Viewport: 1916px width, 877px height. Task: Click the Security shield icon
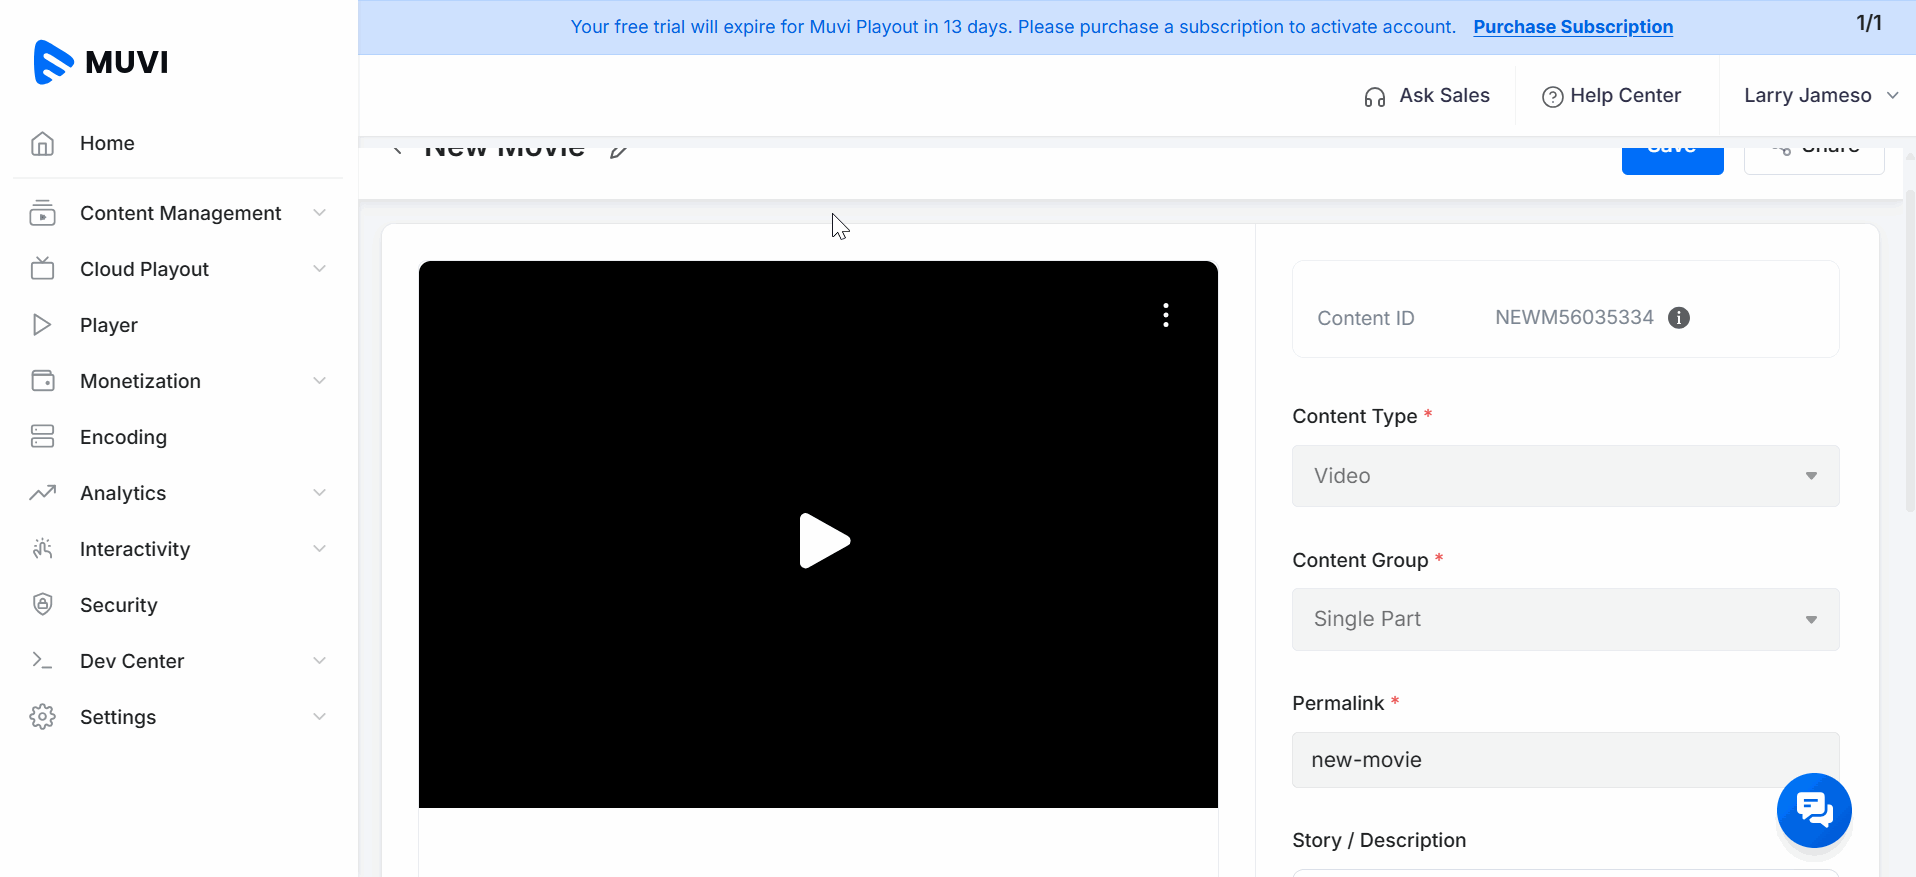coord(42,605)
